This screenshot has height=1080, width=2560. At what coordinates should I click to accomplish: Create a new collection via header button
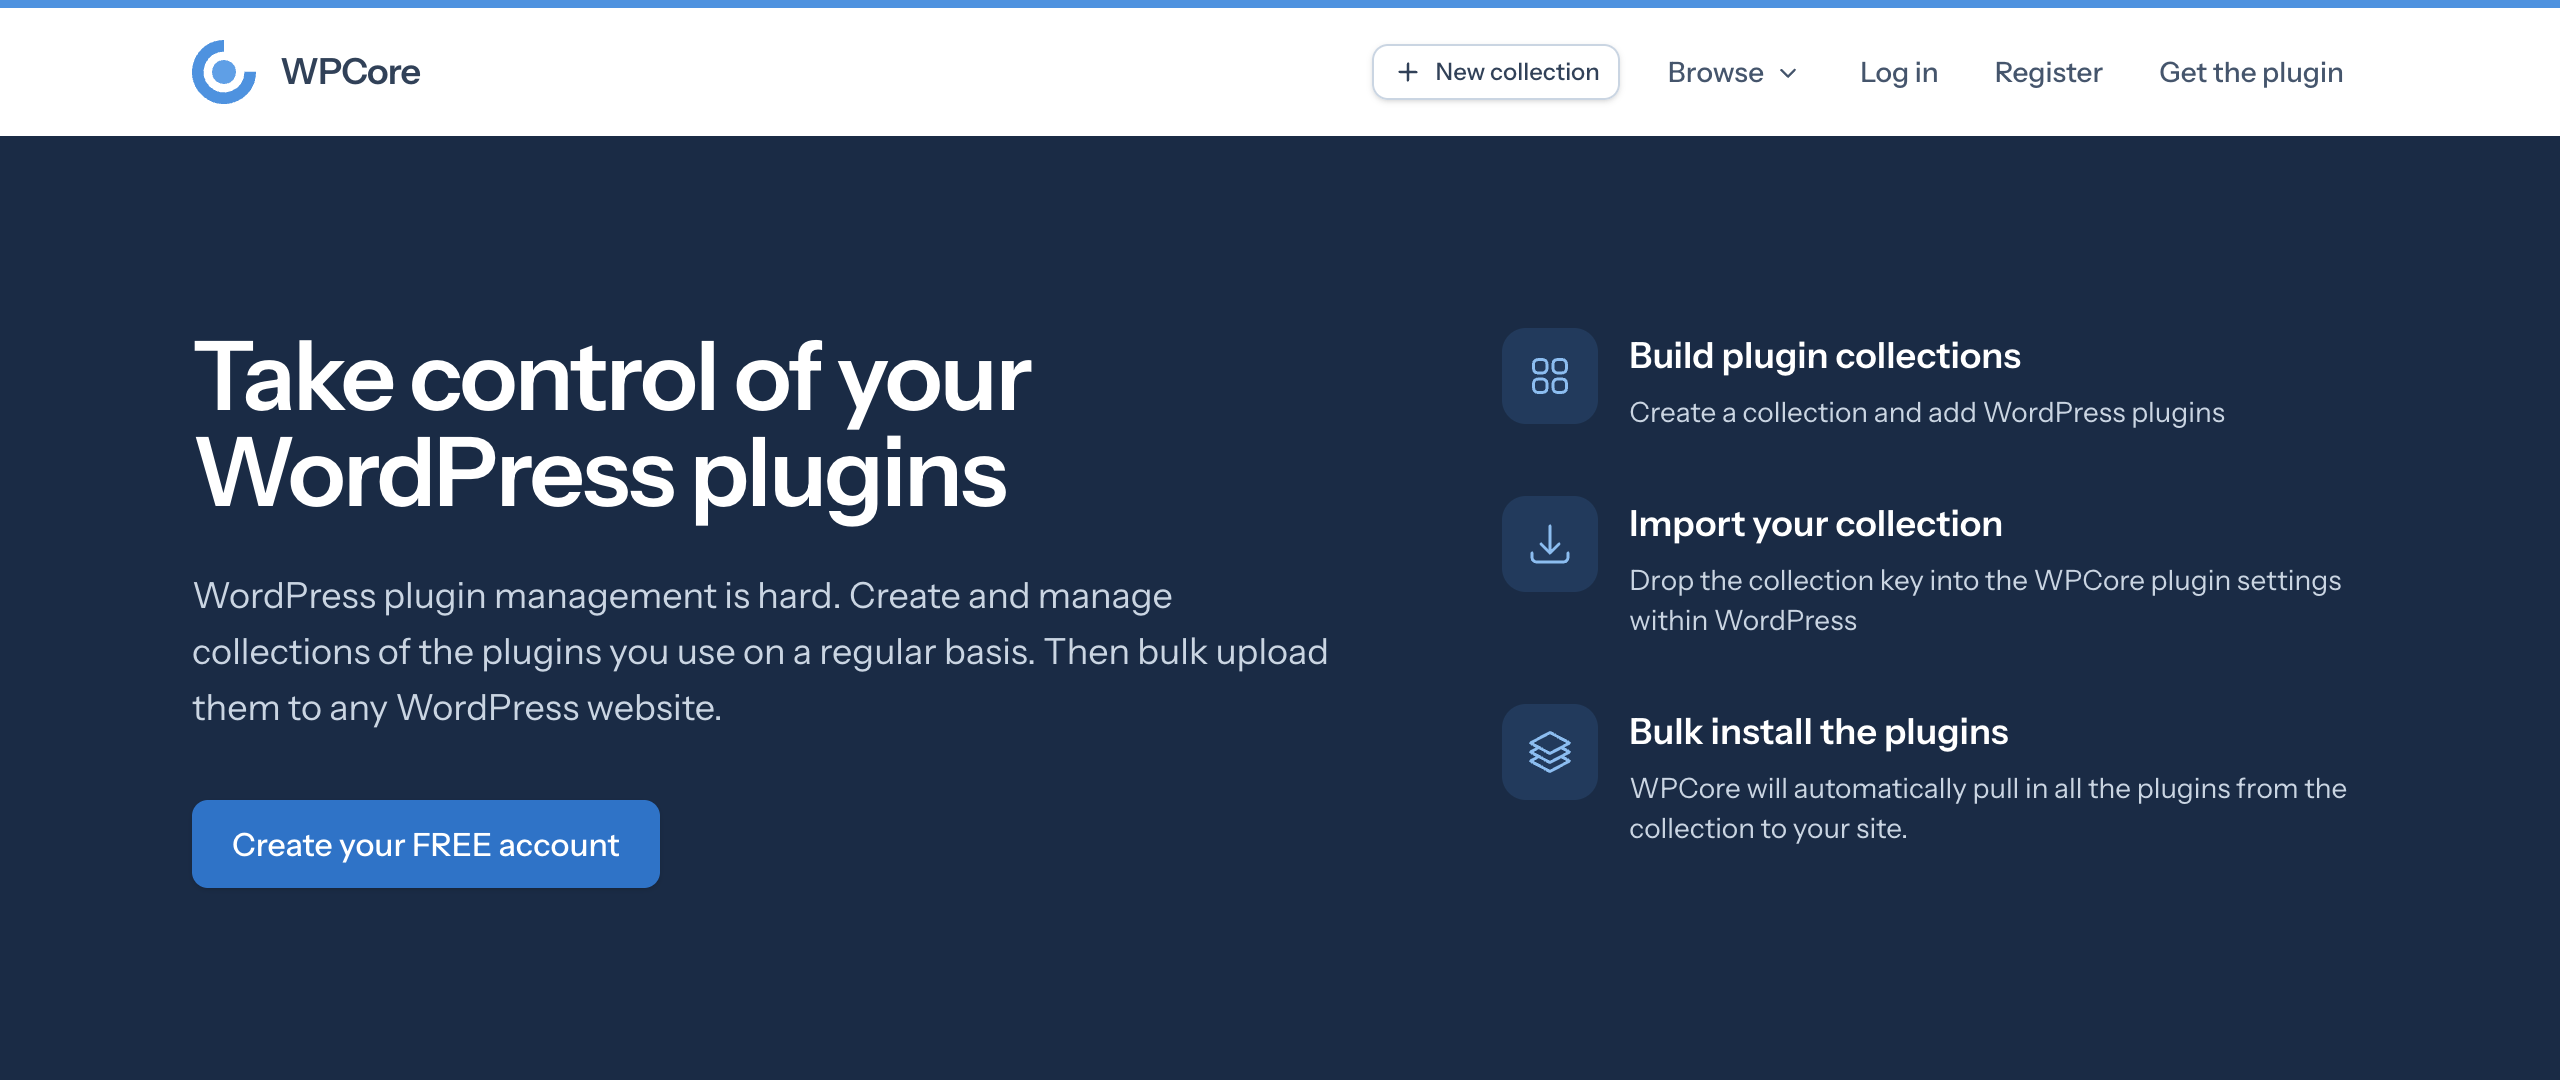pyautogui.click(x=1495, y=72)
